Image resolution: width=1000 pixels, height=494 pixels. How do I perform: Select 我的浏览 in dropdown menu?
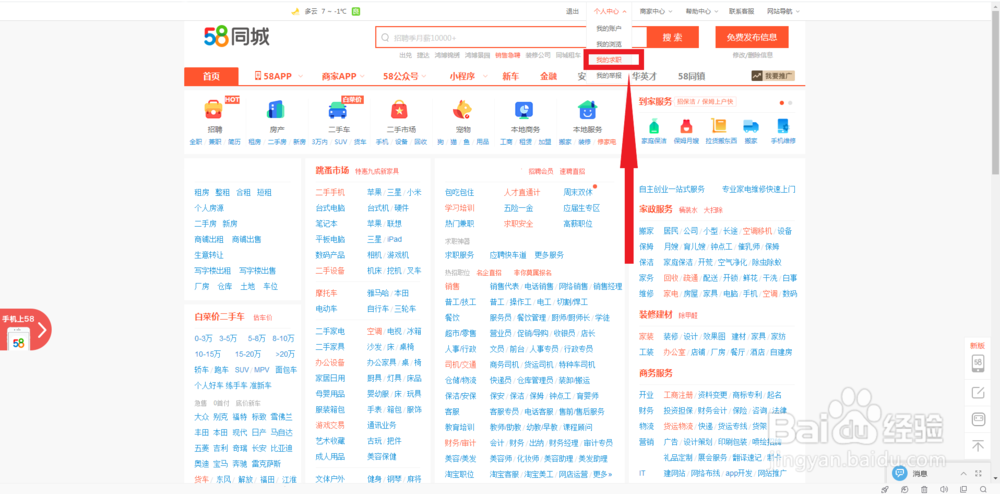tap(608, 44)
